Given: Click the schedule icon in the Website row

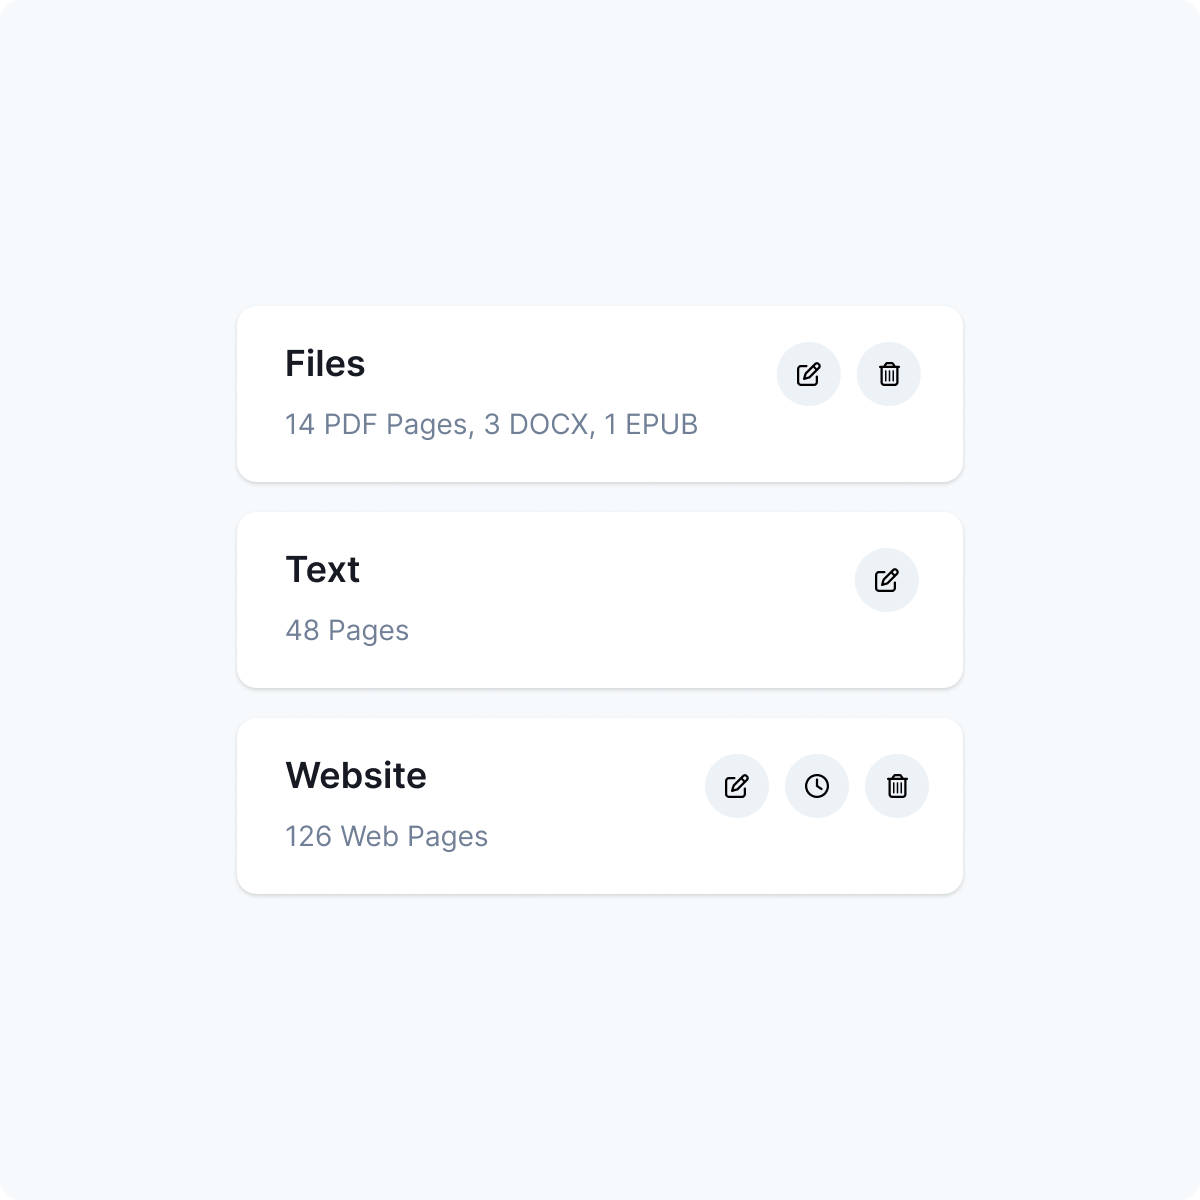Looking at the screenshot, I should pyautogui.click(x=817, y=786).
